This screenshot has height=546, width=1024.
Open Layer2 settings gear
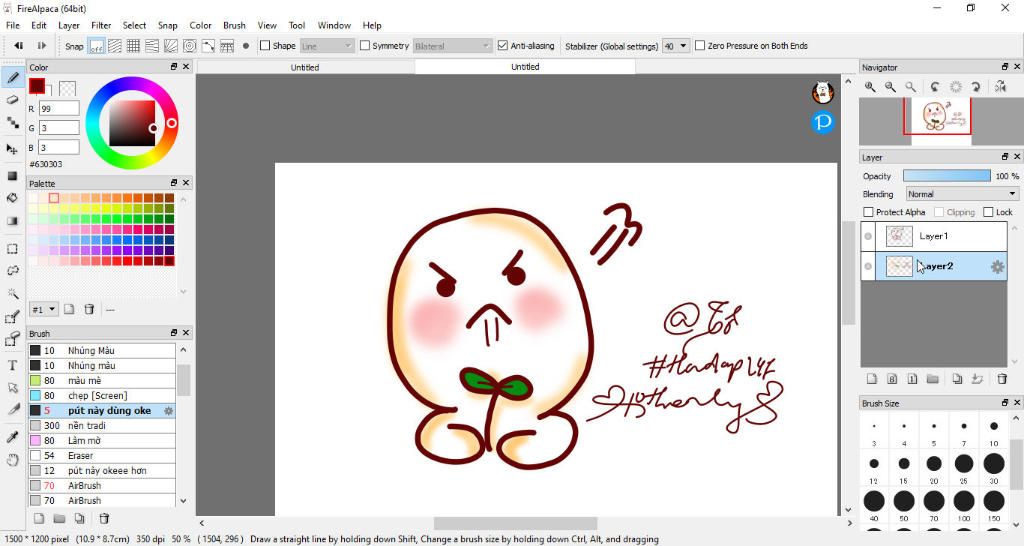997,266
